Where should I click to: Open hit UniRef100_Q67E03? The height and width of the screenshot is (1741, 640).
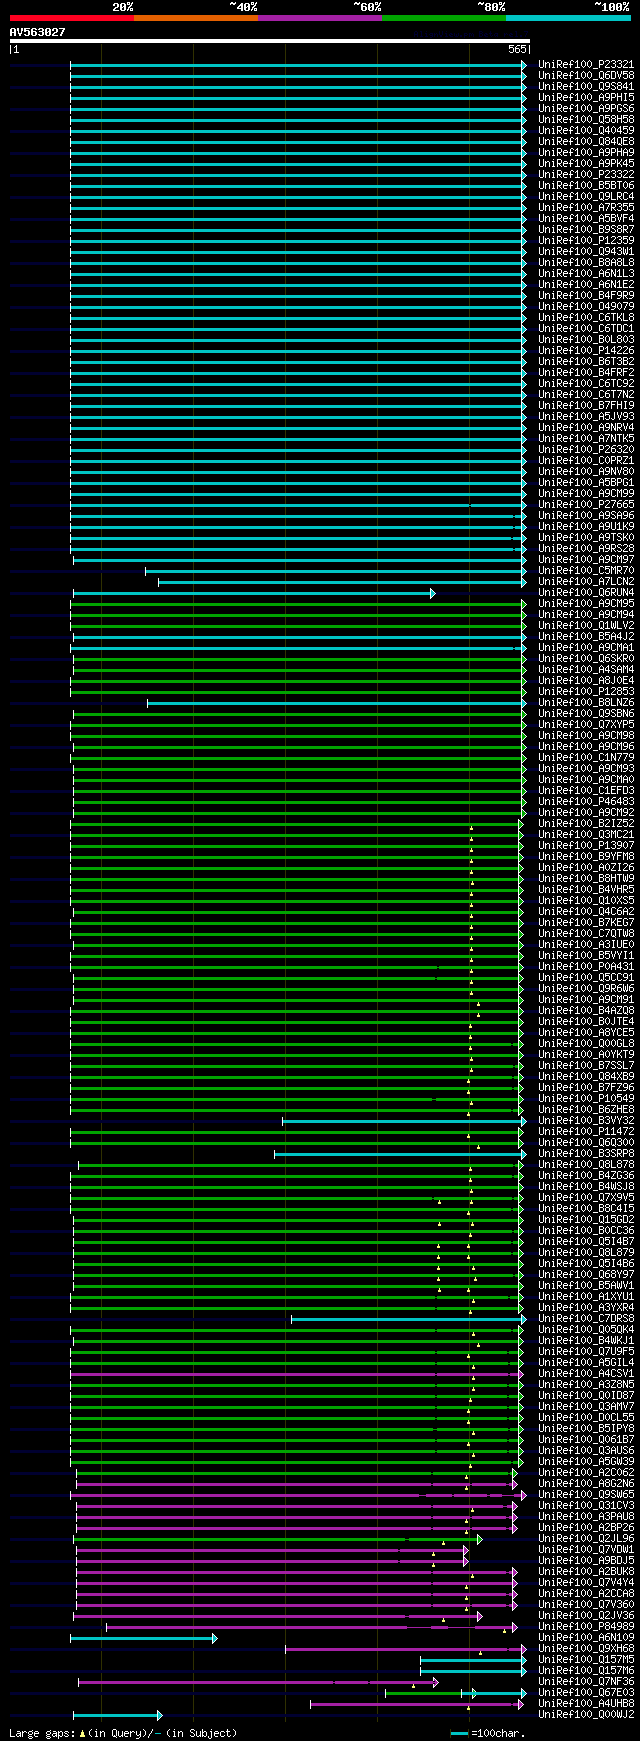click(x=586, y=1692)
